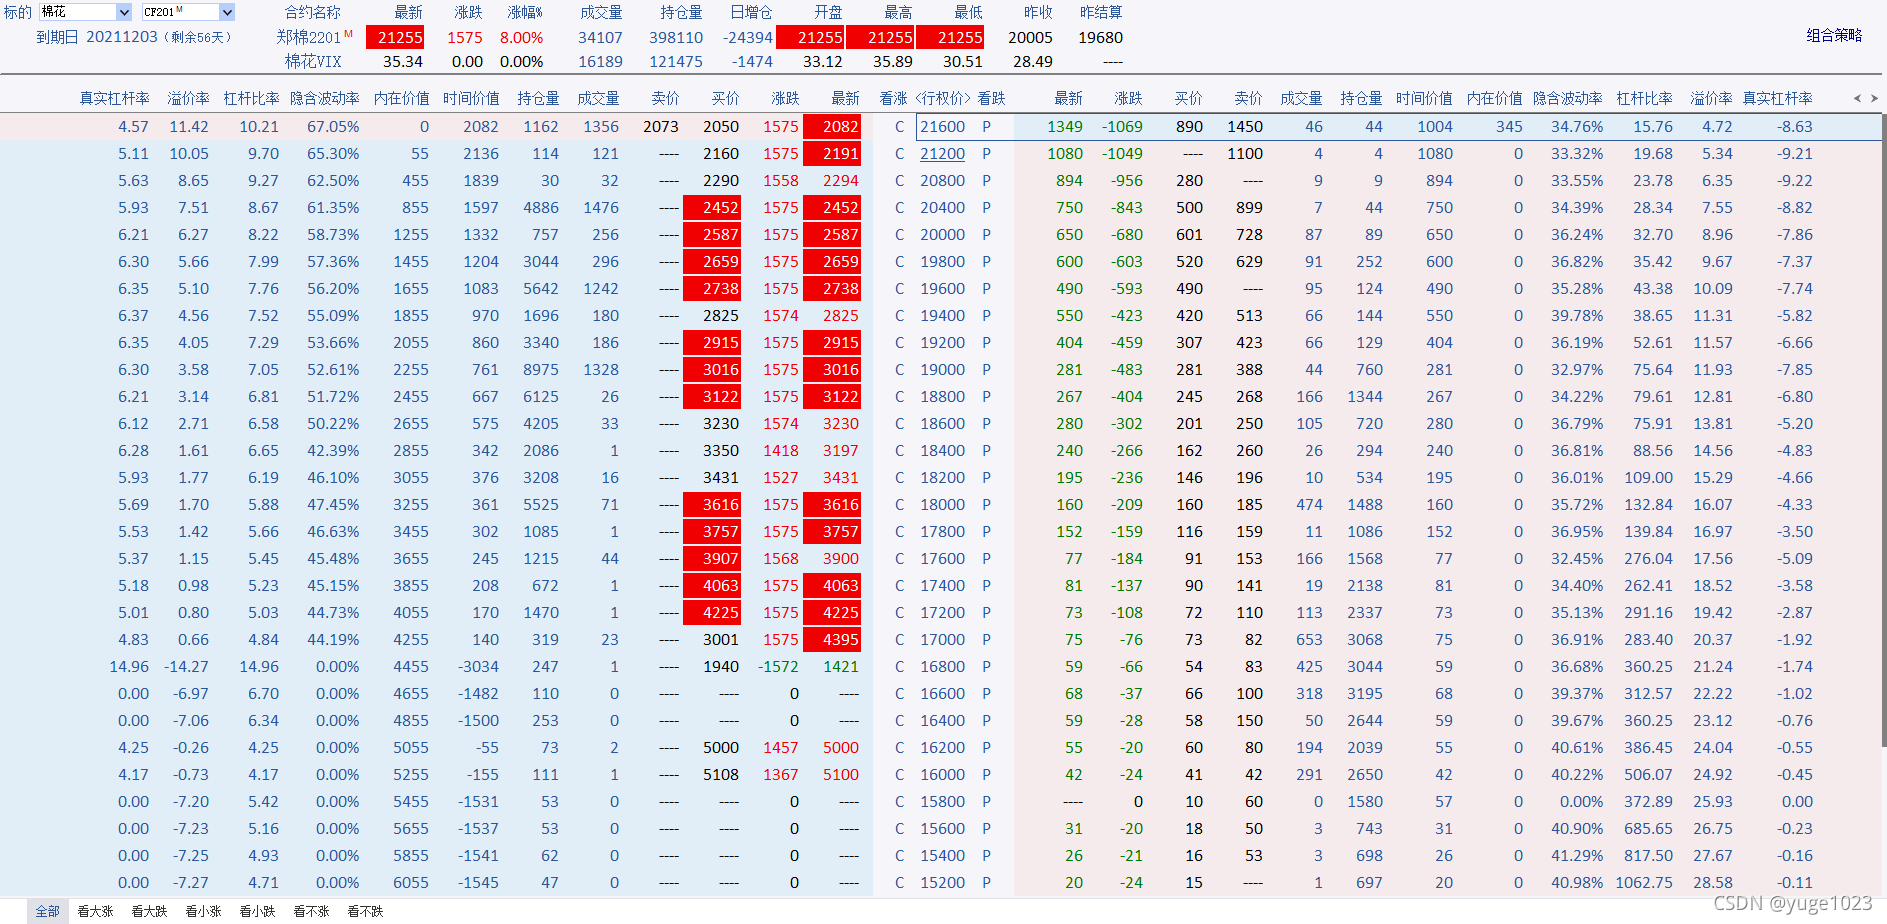Select strike price 16200
1887x924 pixels.
pos(943,748)
